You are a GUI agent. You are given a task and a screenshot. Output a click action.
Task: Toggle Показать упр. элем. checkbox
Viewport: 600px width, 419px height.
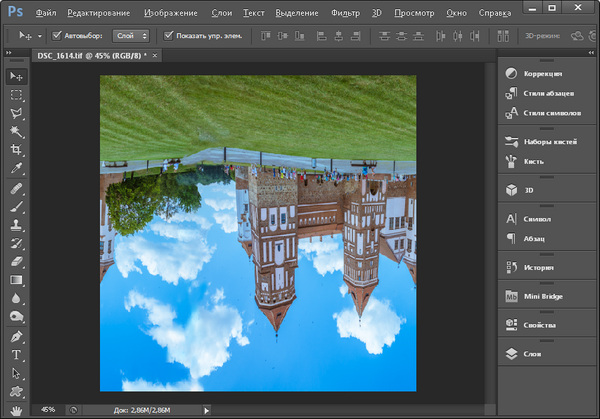point(168,36)
